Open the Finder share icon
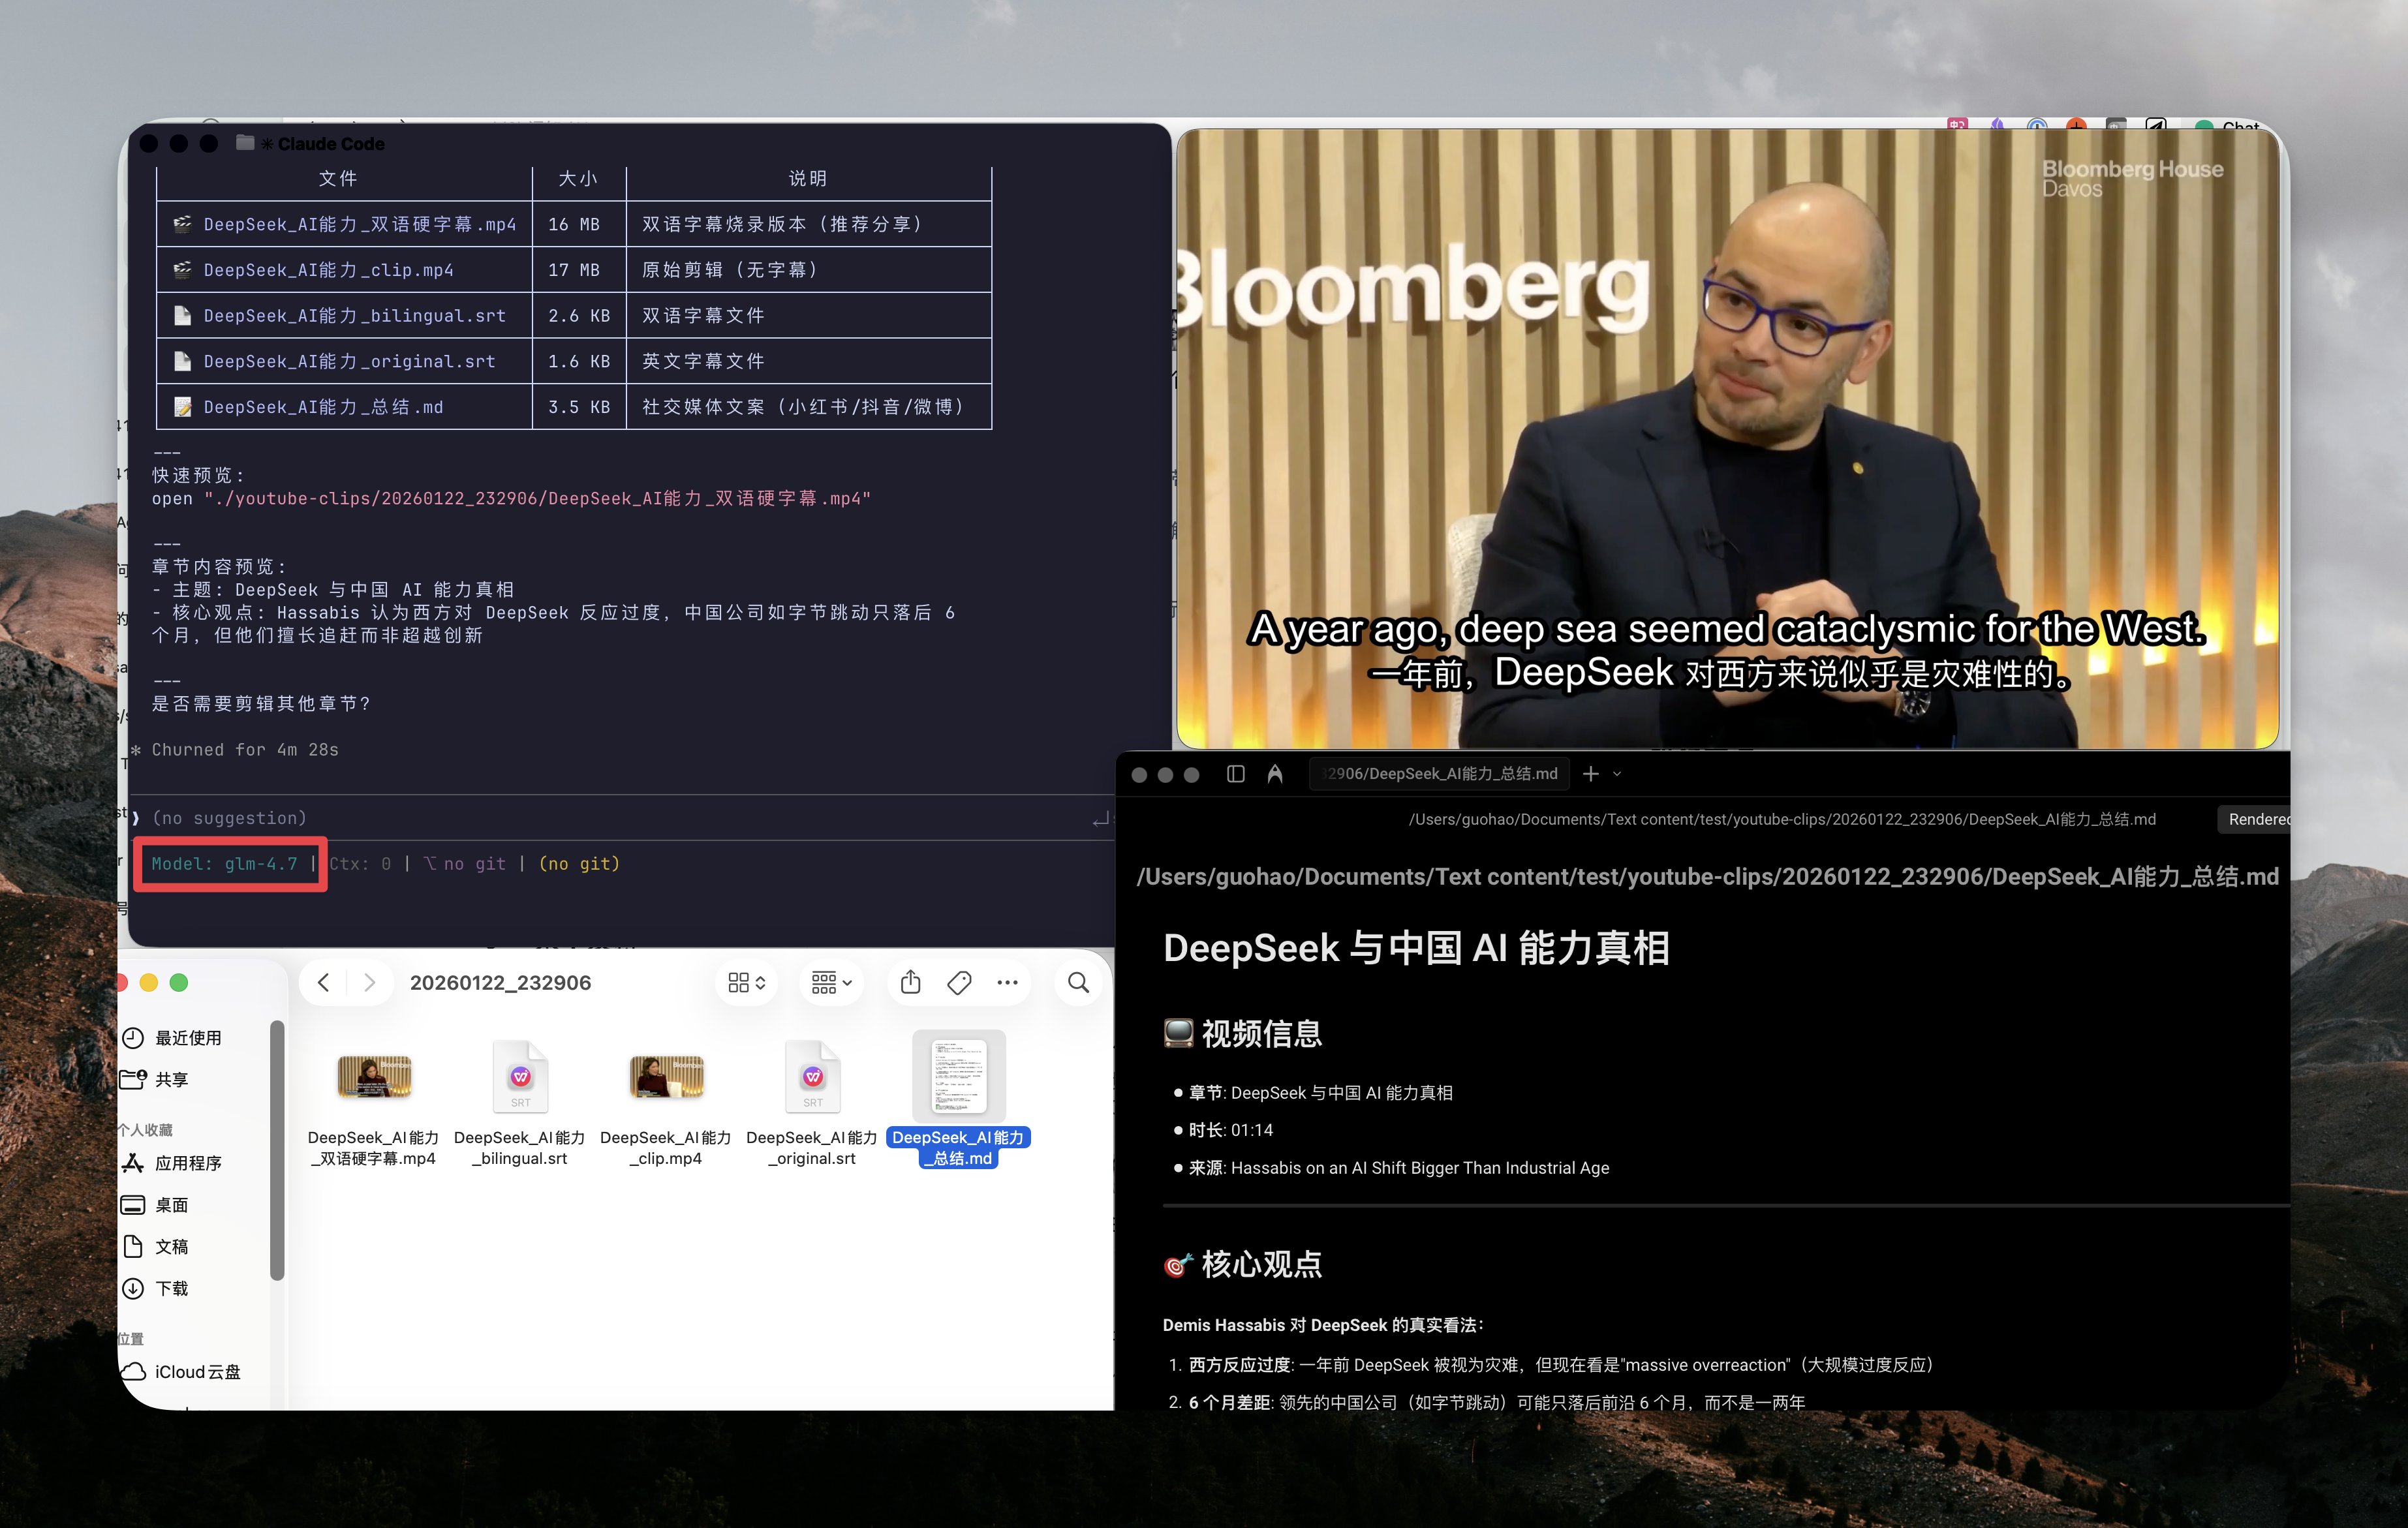Image resolution: width=2408 pixels, height=1528 pixels. [910, 982]
